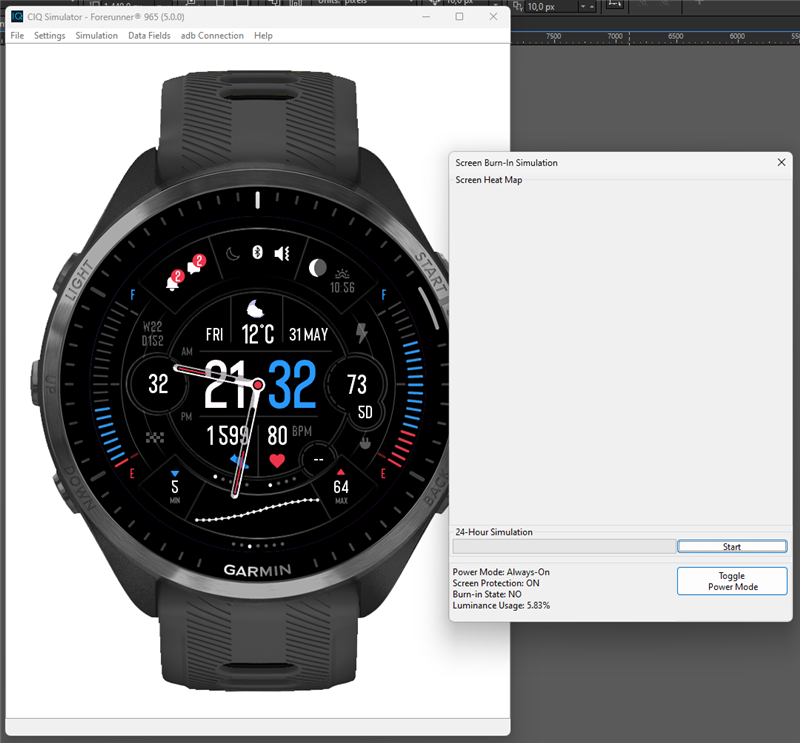Viewport: 800px width, 743px height.
Task: Click the 1599 steps count
Action: click(228, 435)
